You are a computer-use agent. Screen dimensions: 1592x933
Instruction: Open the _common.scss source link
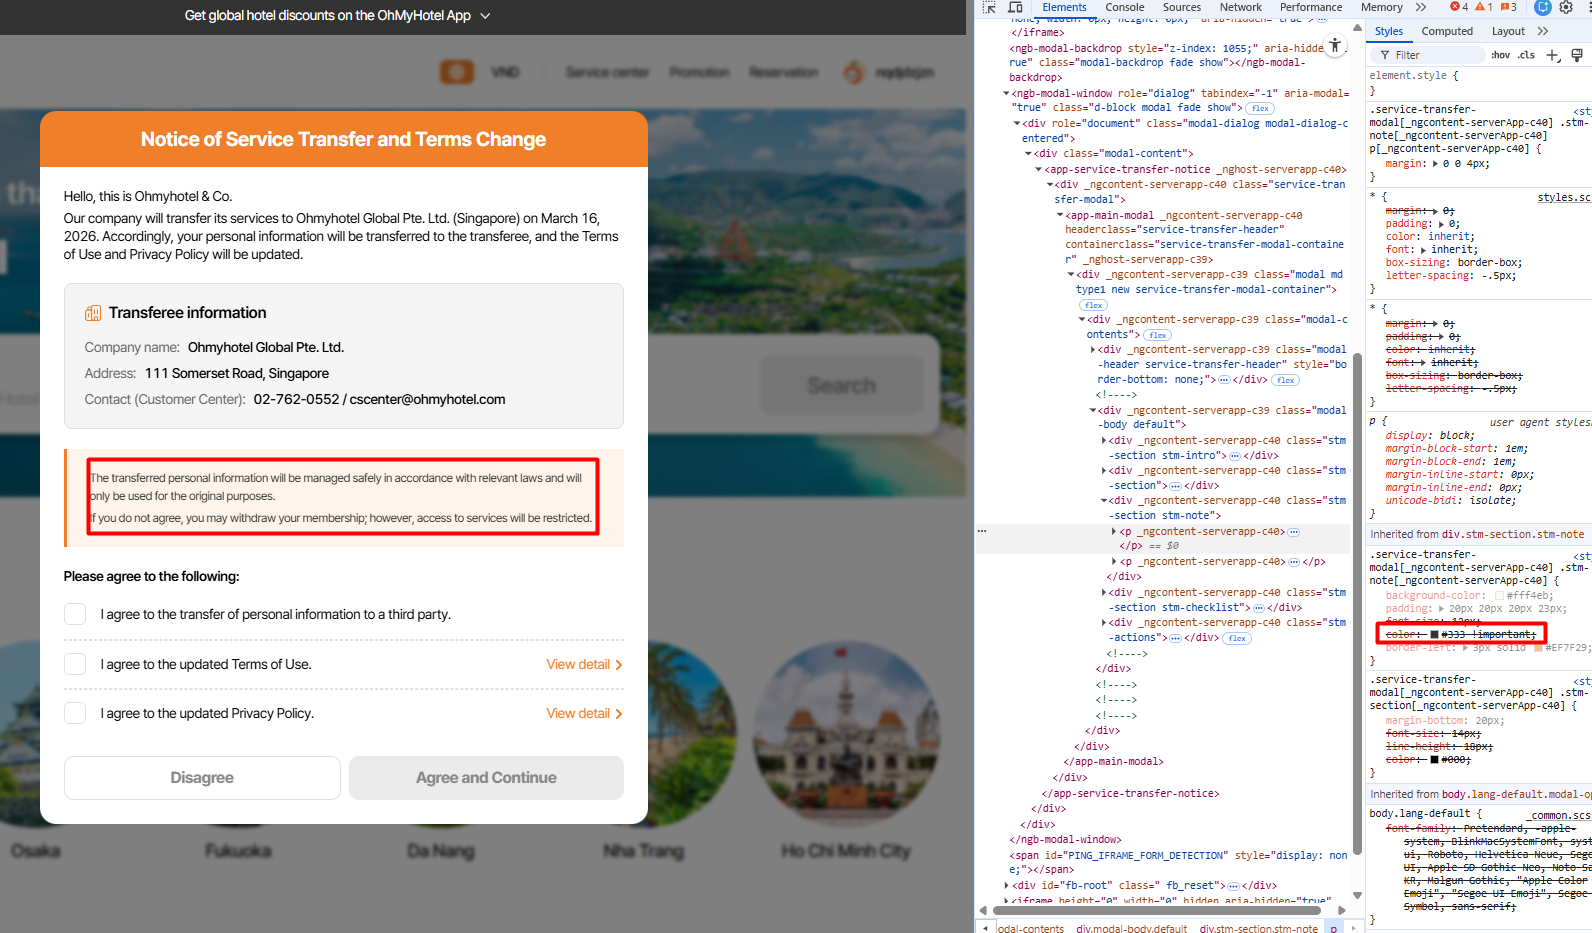1559,815
